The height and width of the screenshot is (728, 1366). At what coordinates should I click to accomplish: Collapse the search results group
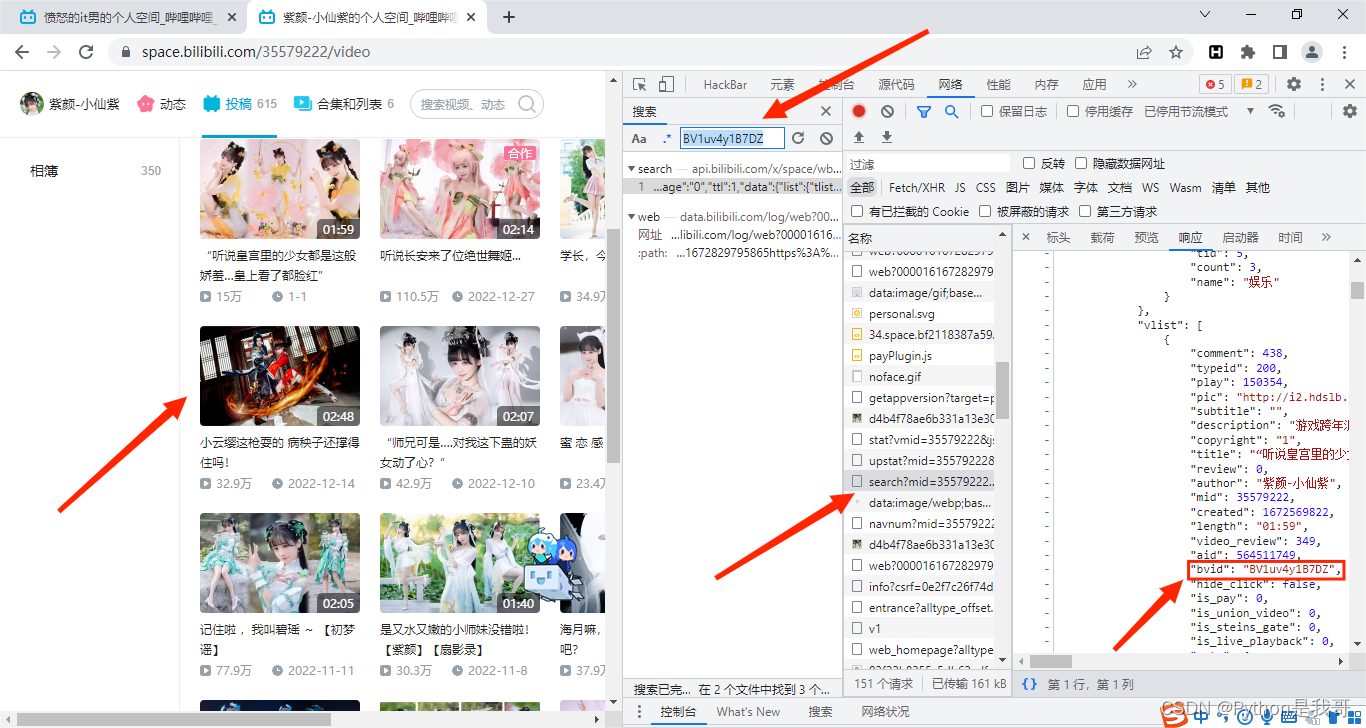pyautogui.click(x=632, y=167)
